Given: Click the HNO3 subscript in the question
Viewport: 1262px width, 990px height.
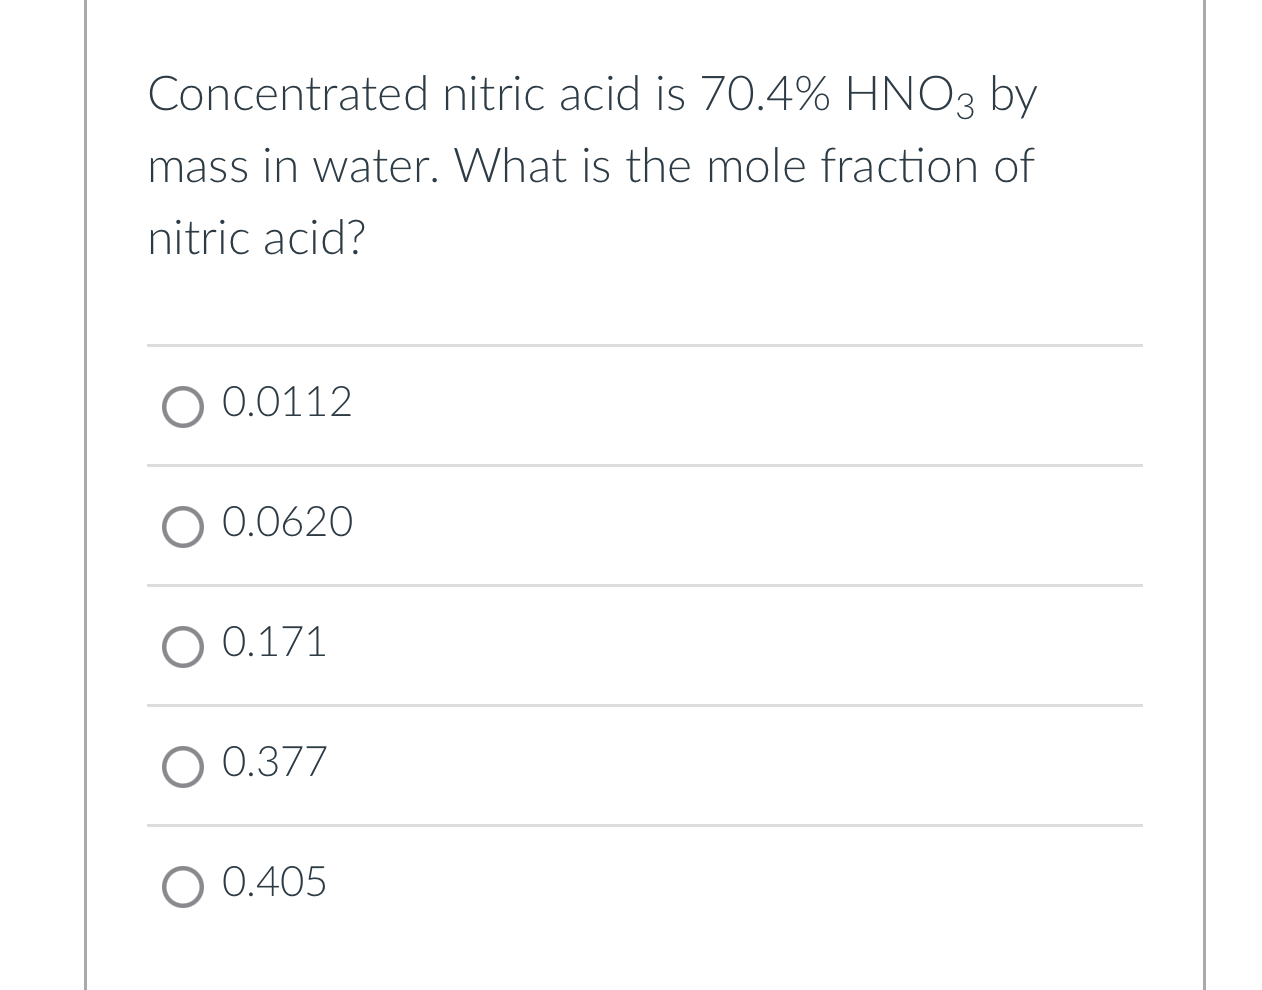Looking at the screenshot, I should tap(965, 105).
